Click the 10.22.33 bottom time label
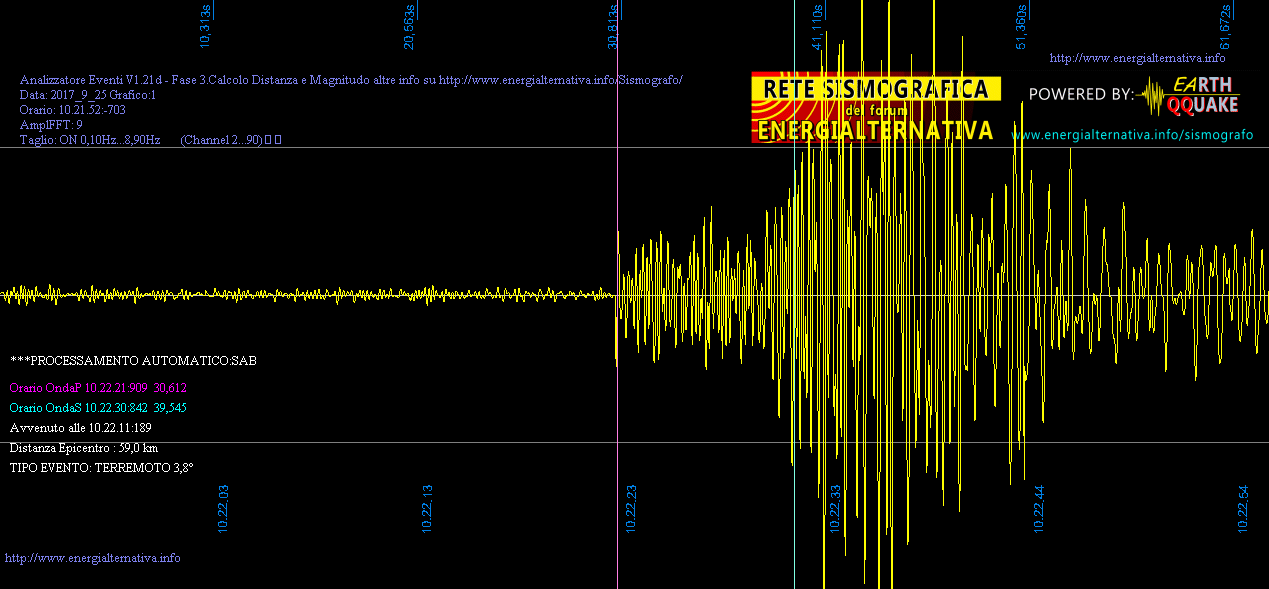The image size is (1269, 589). 836,509
